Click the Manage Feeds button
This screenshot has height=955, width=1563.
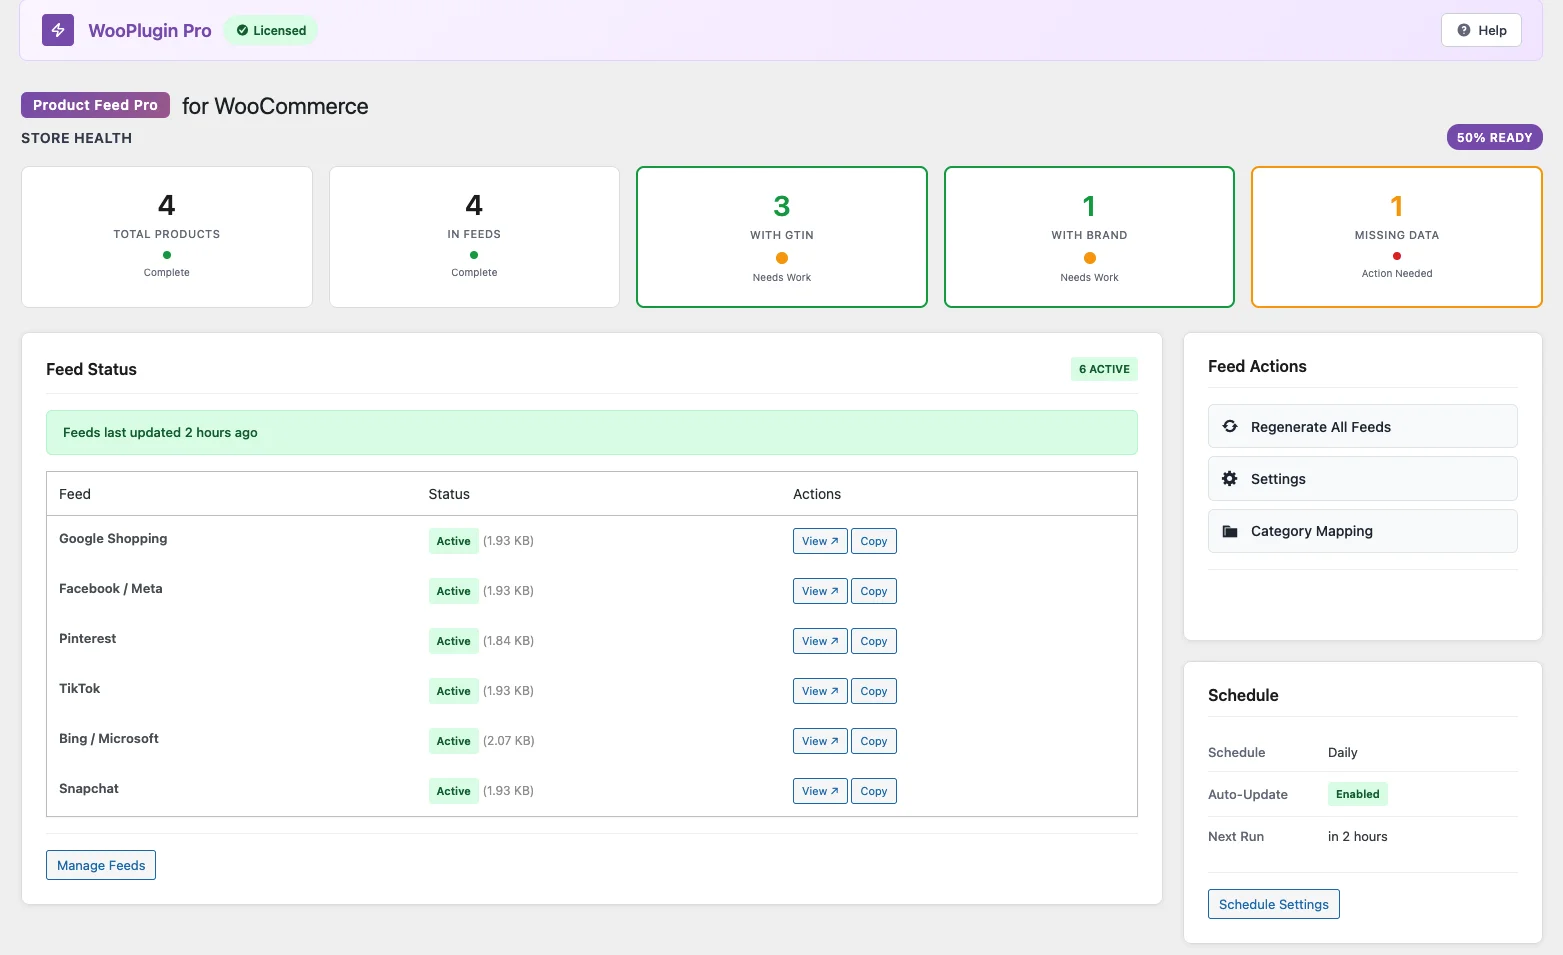(x=100, y=865)
